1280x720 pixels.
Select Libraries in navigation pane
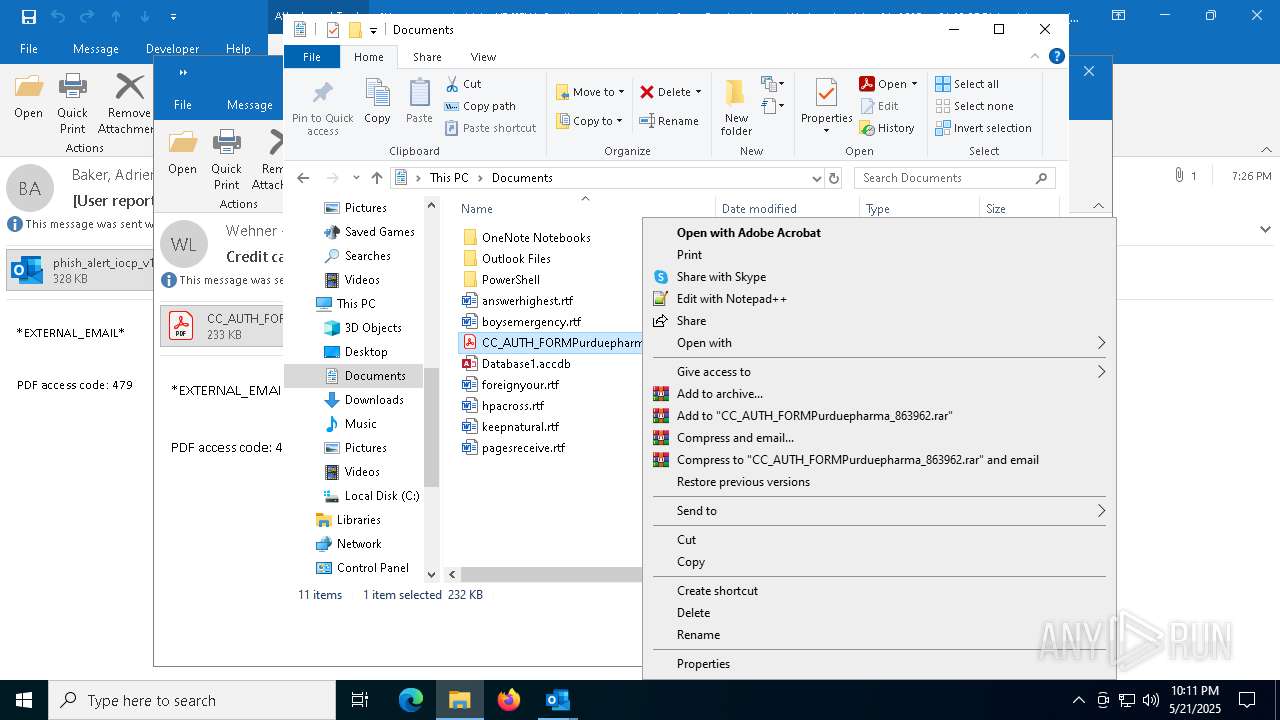(348, 520)
